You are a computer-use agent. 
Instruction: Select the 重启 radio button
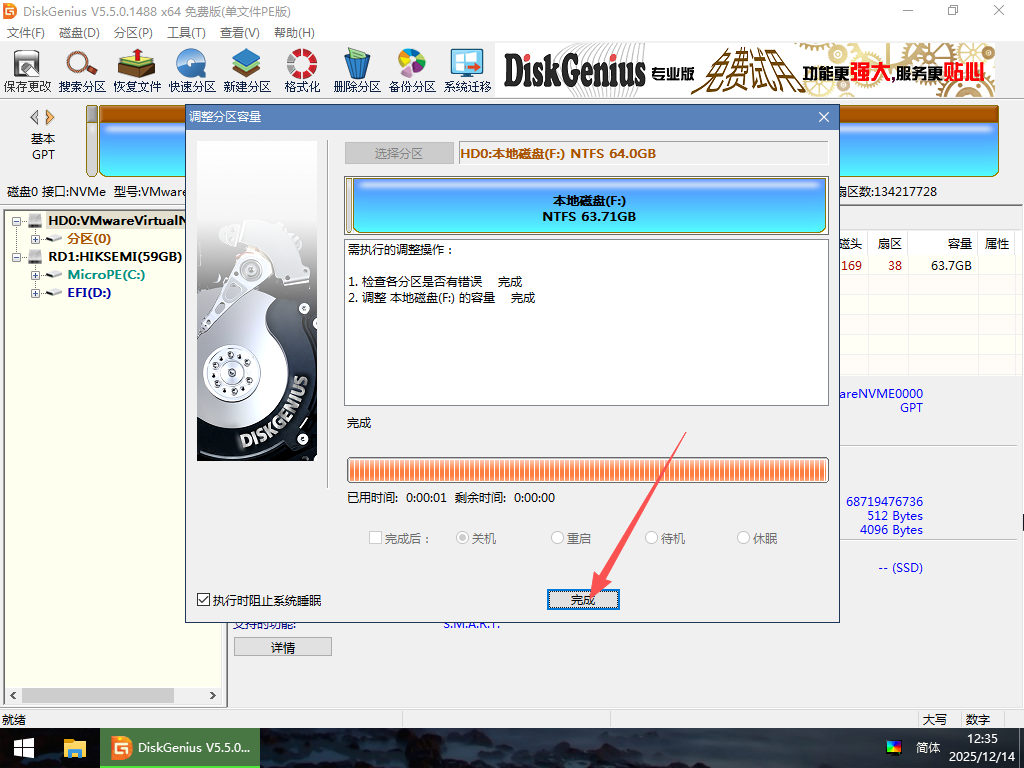click(x=558, y=538)
